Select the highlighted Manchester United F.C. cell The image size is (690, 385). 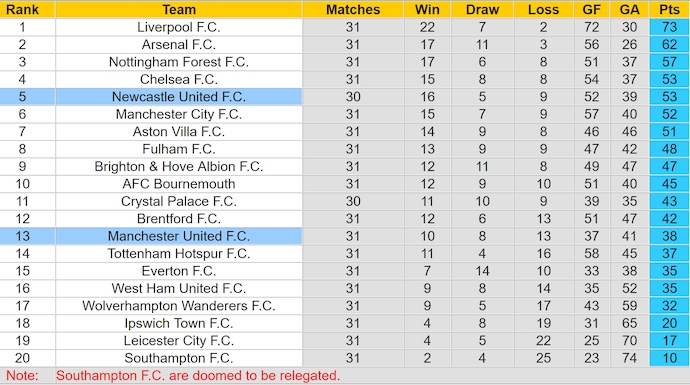coord(179,236)
